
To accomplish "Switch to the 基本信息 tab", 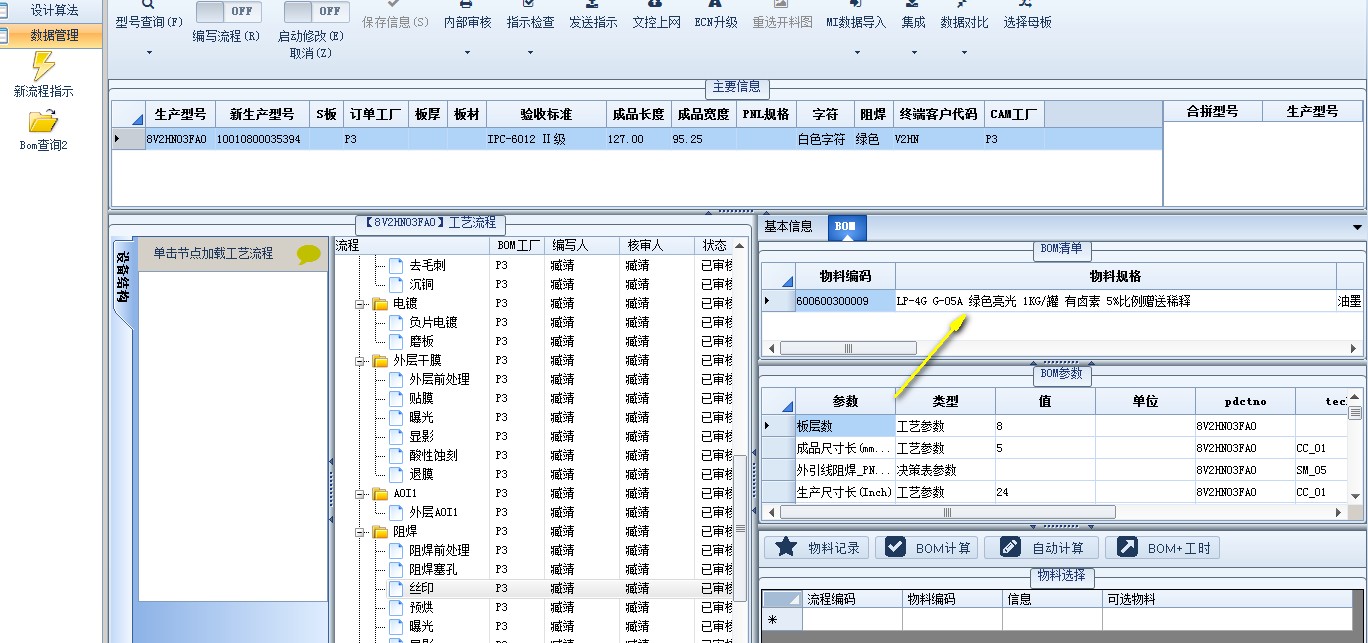I will pyautogui.click(x=788, y=227).
